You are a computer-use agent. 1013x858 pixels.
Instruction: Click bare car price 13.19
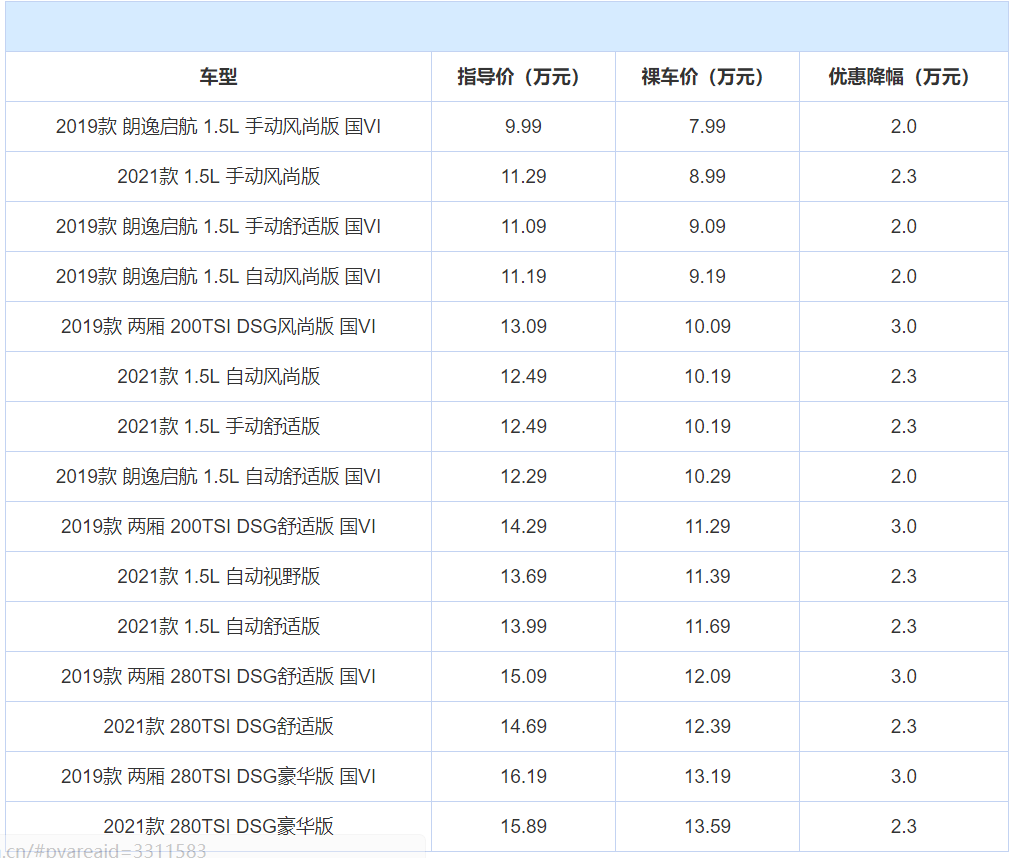707,777
